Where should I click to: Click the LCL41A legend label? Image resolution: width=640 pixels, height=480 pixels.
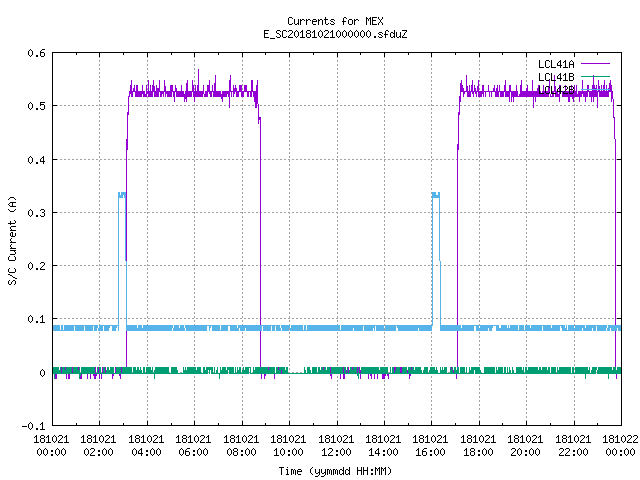click(556, 64)
